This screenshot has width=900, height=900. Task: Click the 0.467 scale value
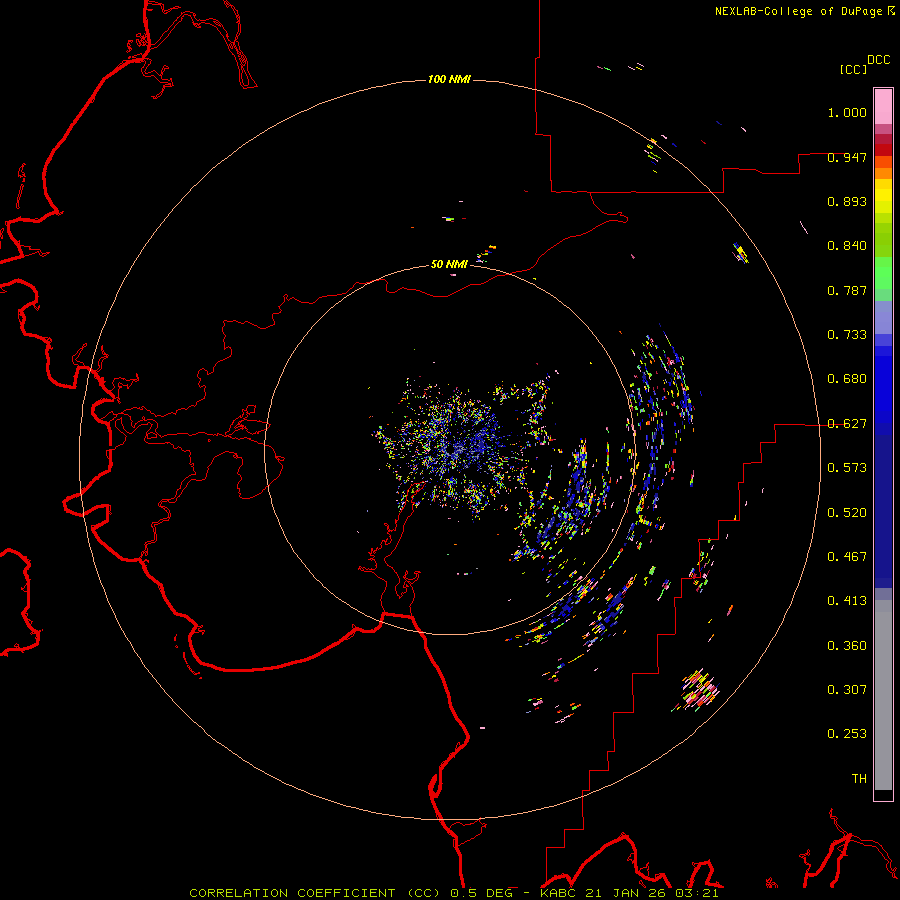pyautogui.click(x=847, y=557)
